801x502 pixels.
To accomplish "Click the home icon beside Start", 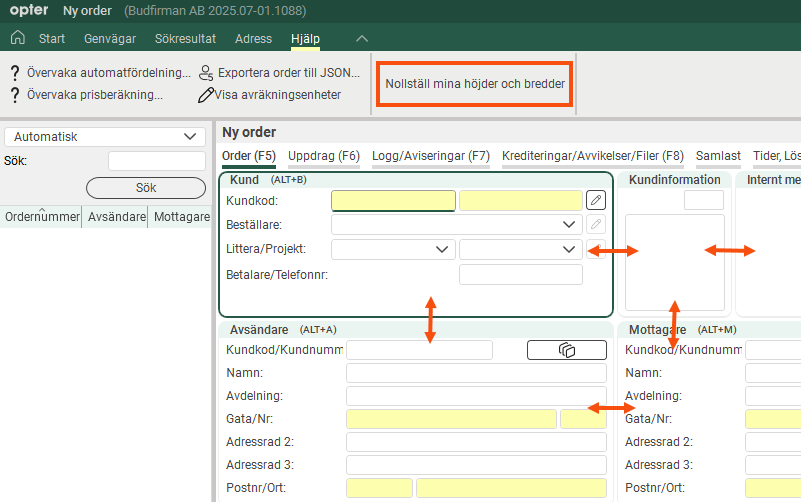I will click(17, 38).
